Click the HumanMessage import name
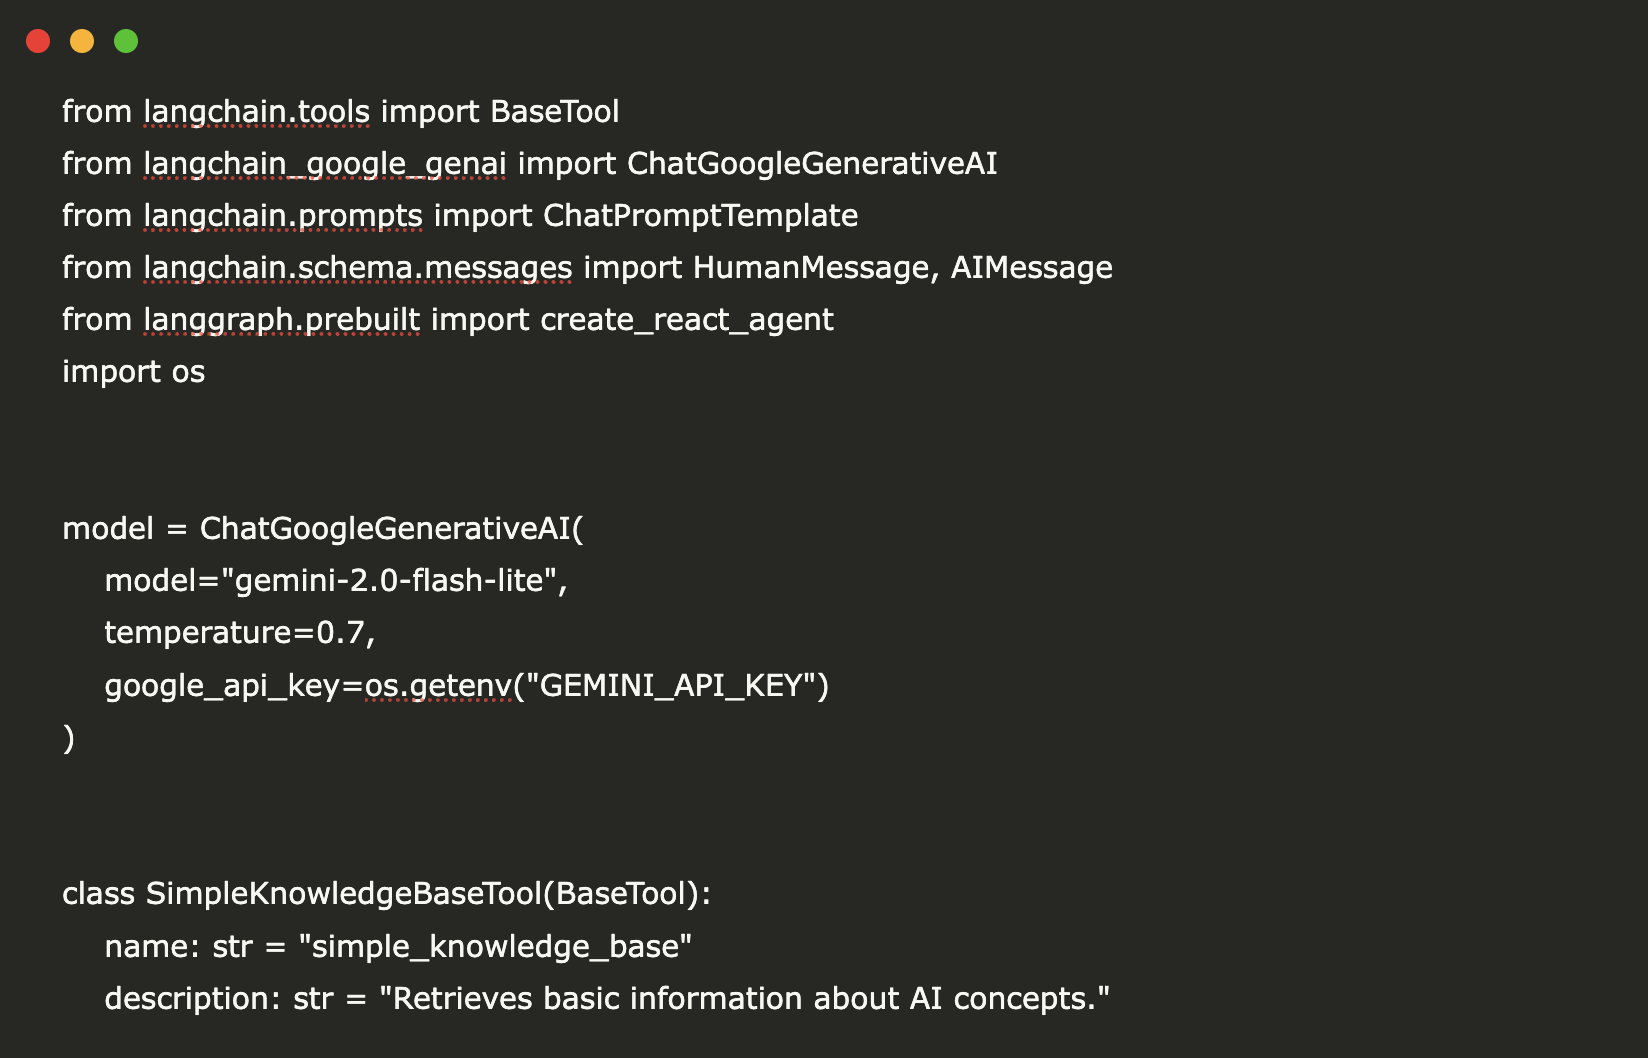Screen dimensions: 1648x1058 tap(811, 268)
